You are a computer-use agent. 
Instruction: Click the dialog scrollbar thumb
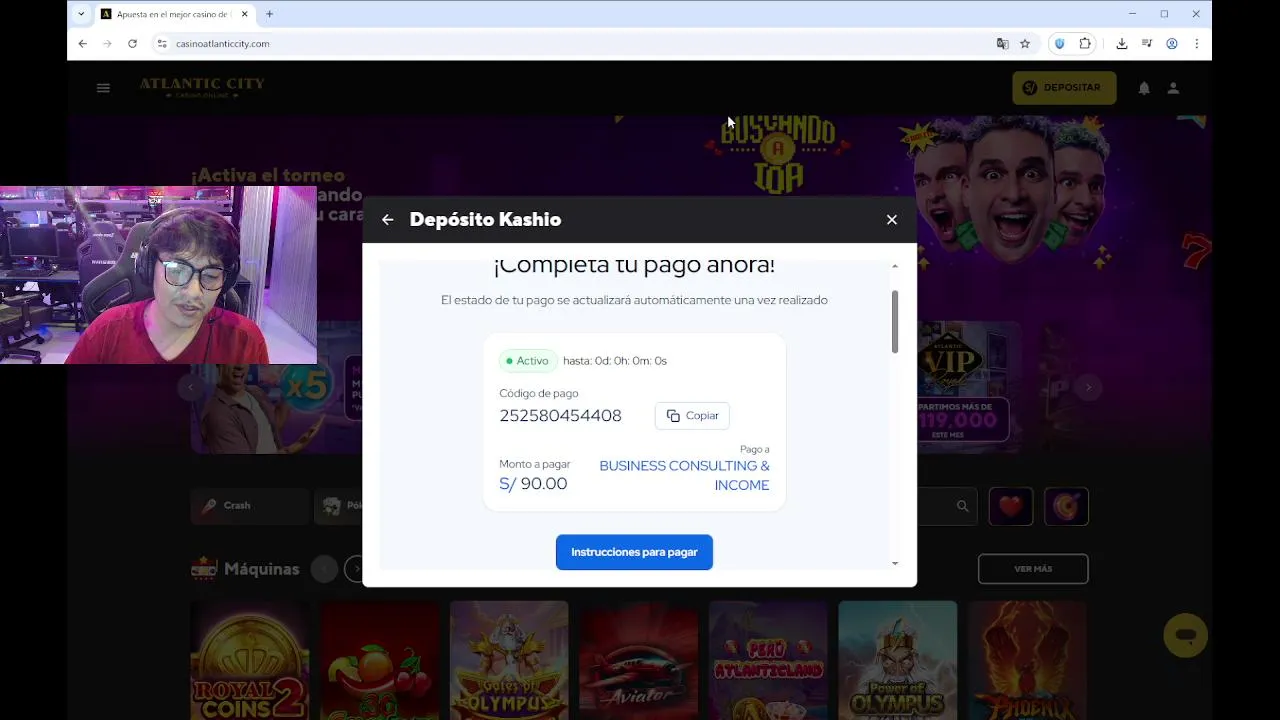point(895,321)
